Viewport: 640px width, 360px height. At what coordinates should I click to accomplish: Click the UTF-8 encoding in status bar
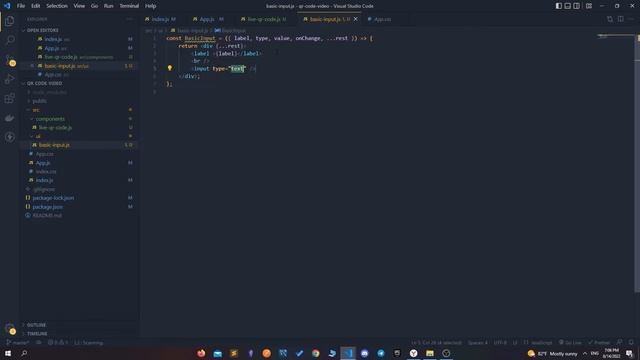500,342
